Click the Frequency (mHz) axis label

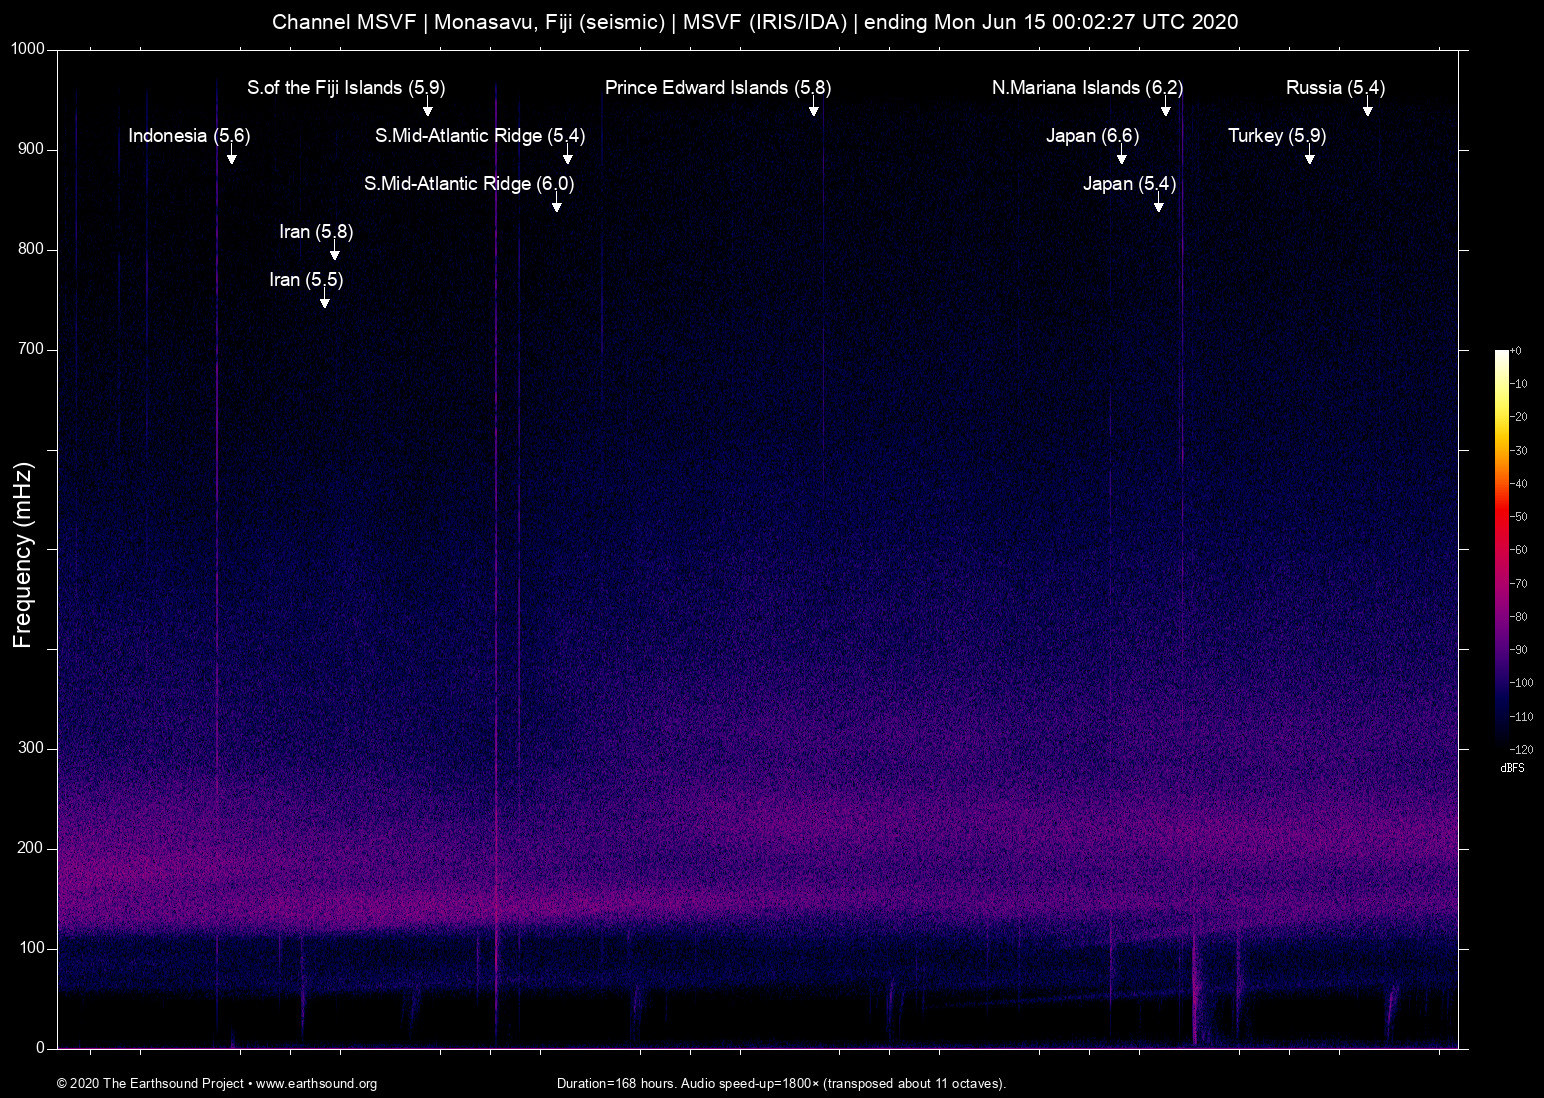point(23,555)
